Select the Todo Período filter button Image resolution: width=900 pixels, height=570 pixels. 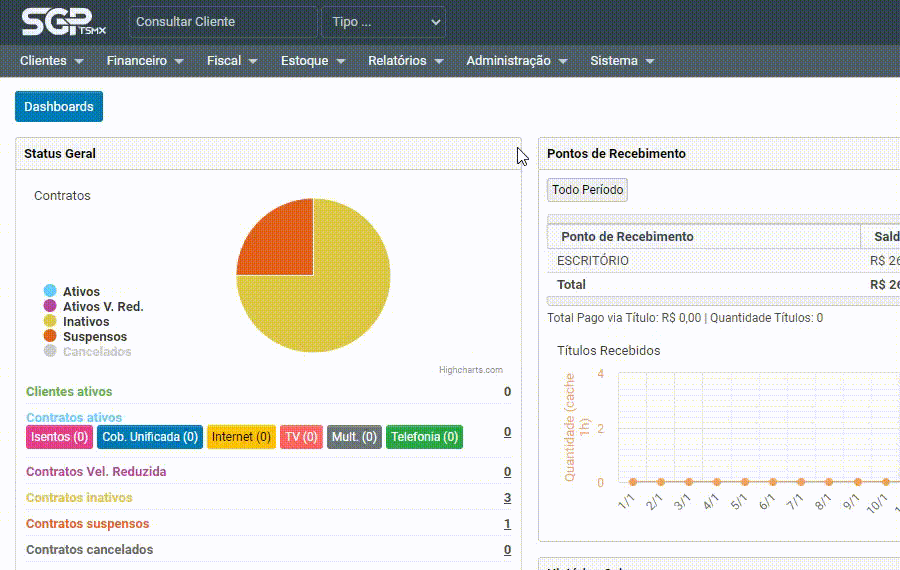[x=587, y=190]
